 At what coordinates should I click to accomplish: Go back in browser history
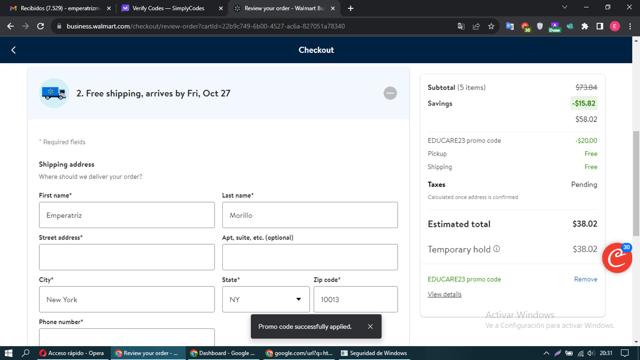coord(11,26)
